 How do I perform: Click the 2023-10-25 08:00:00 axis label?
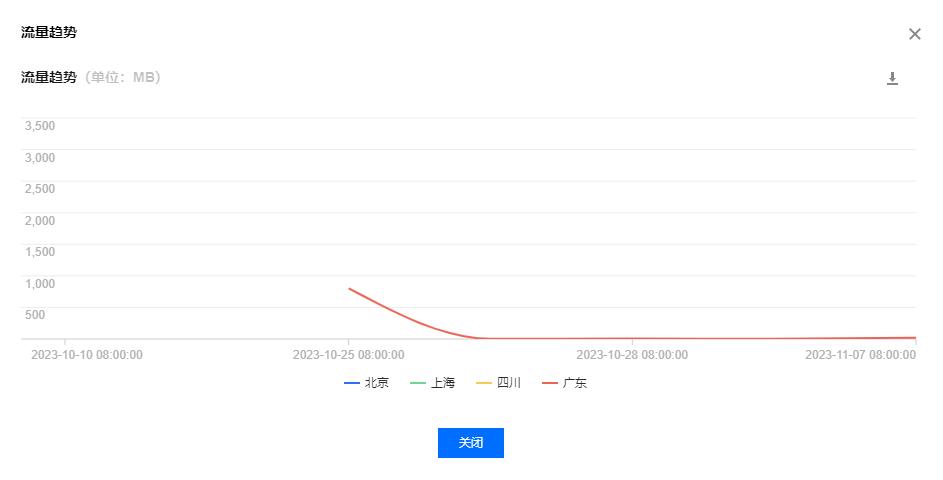(348, 355)
